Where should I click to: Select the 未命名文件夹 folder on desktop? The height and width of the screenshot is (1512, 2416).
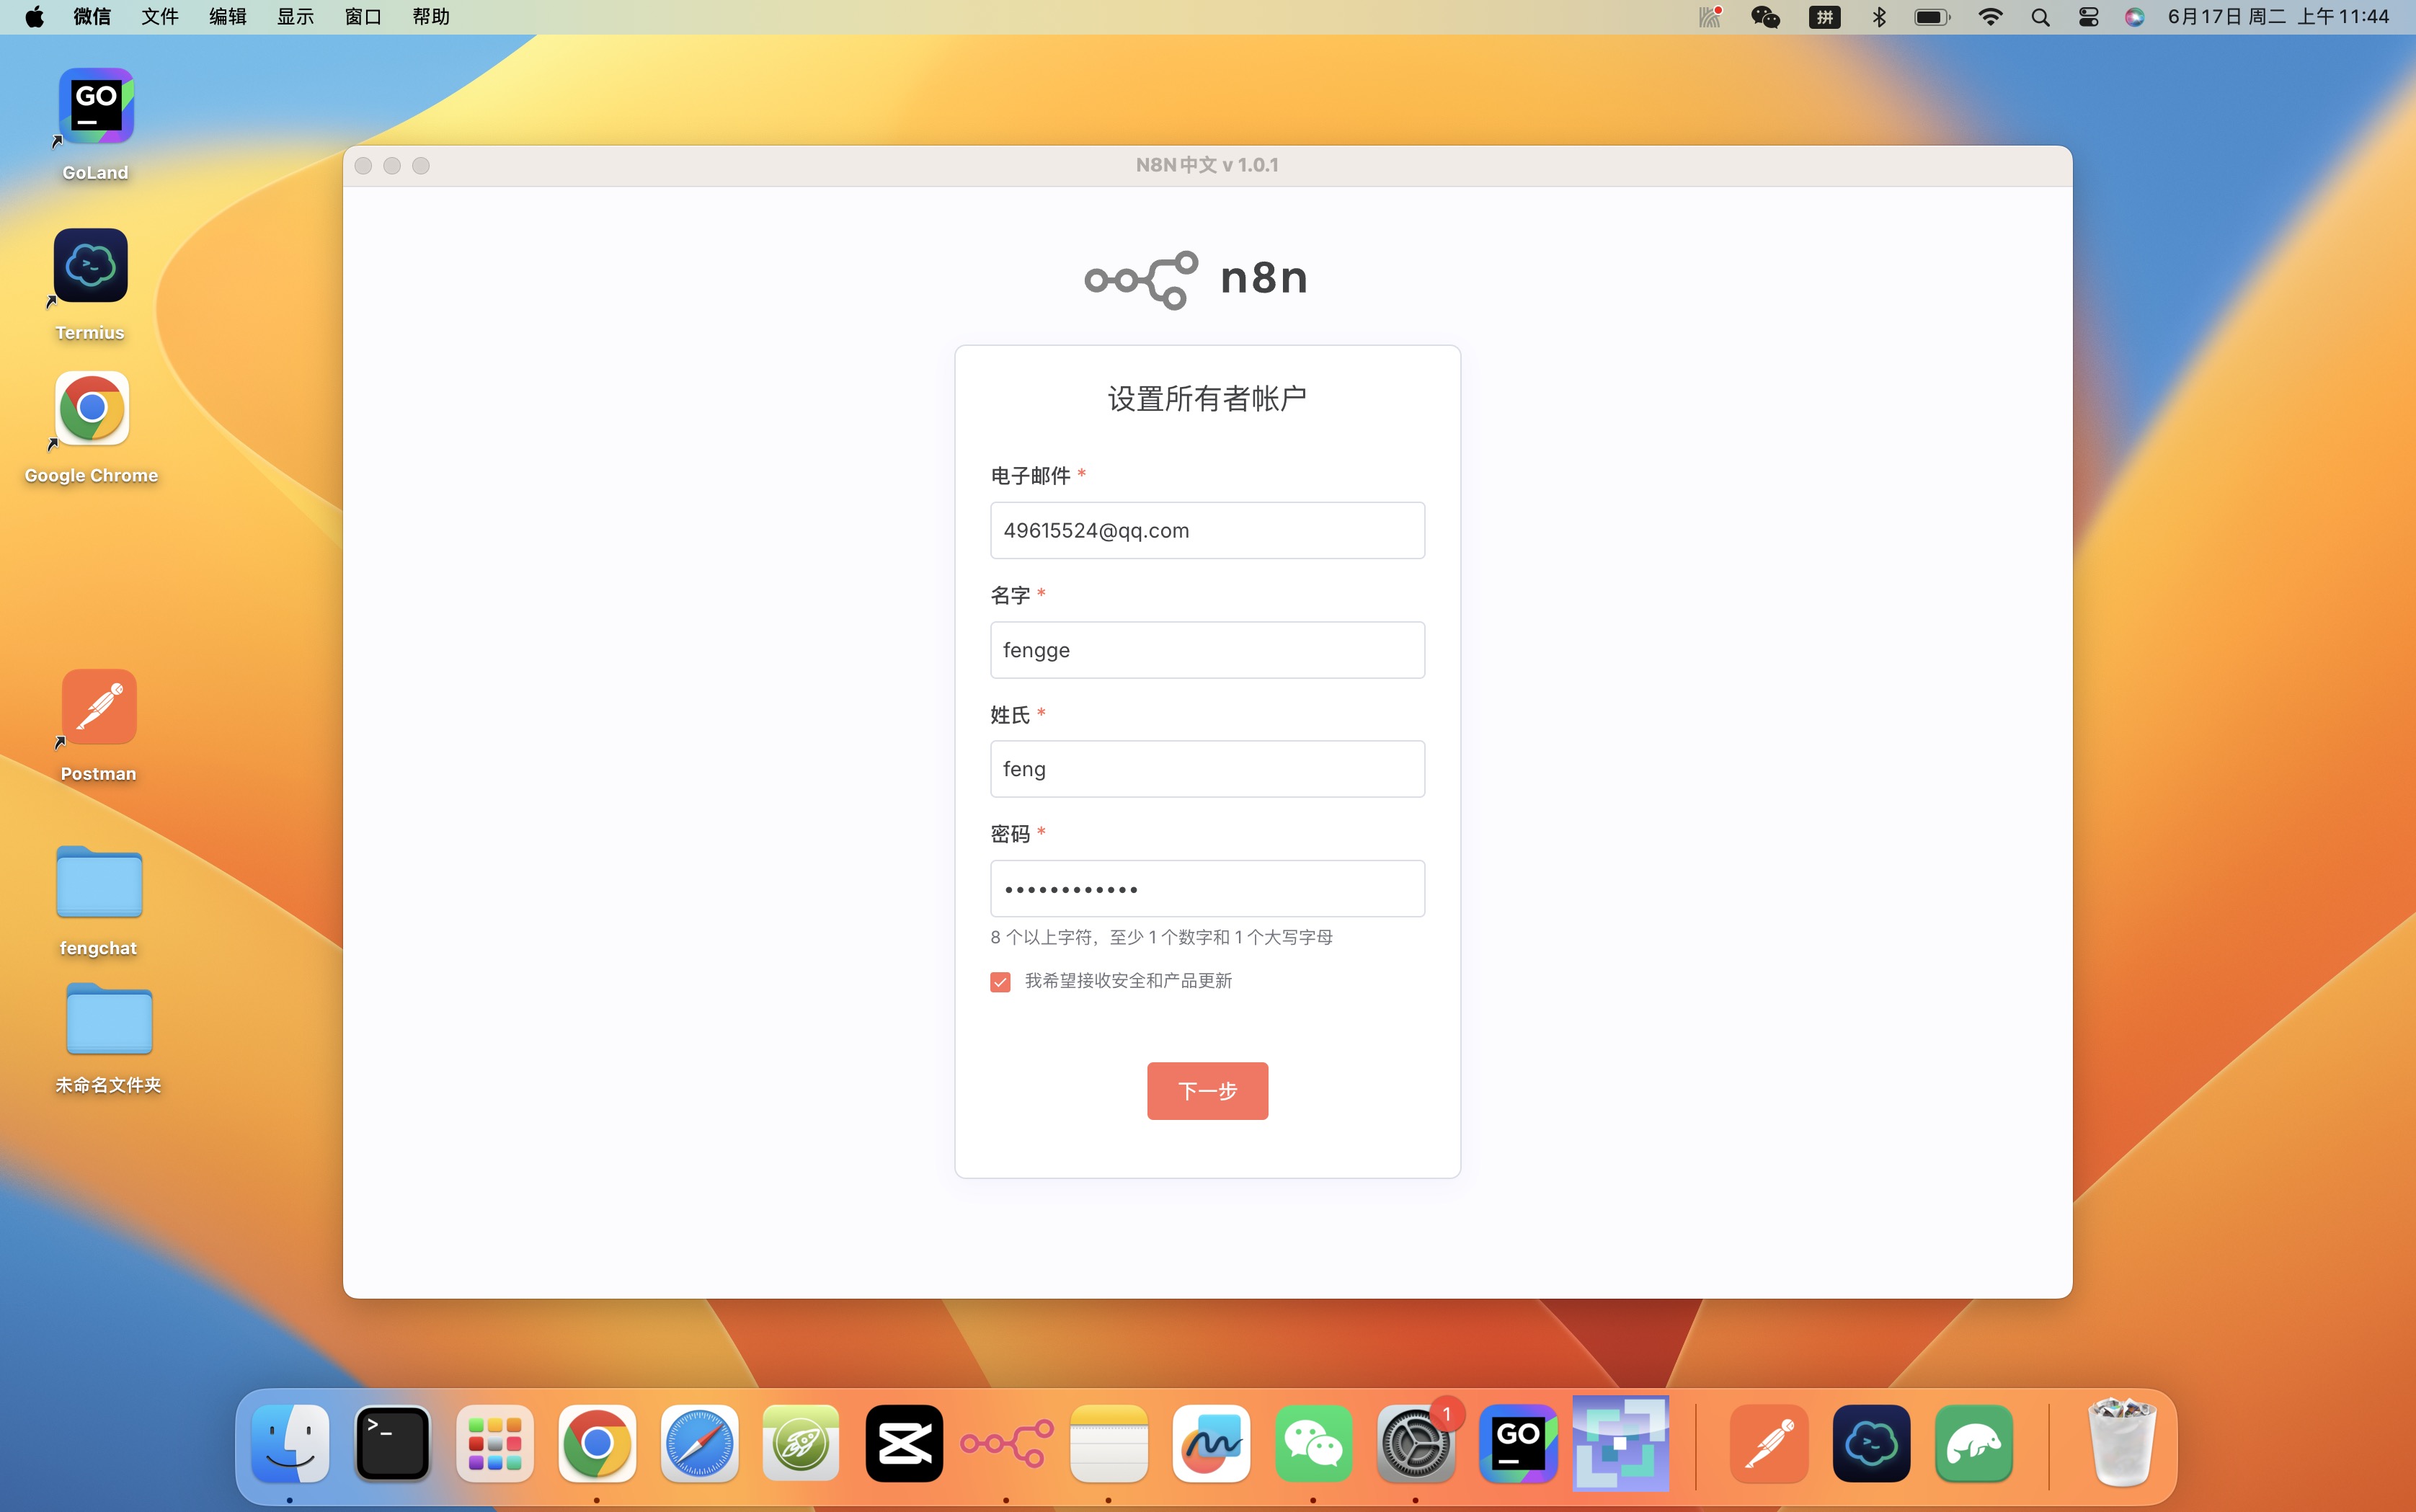[x=109, y=1019]
